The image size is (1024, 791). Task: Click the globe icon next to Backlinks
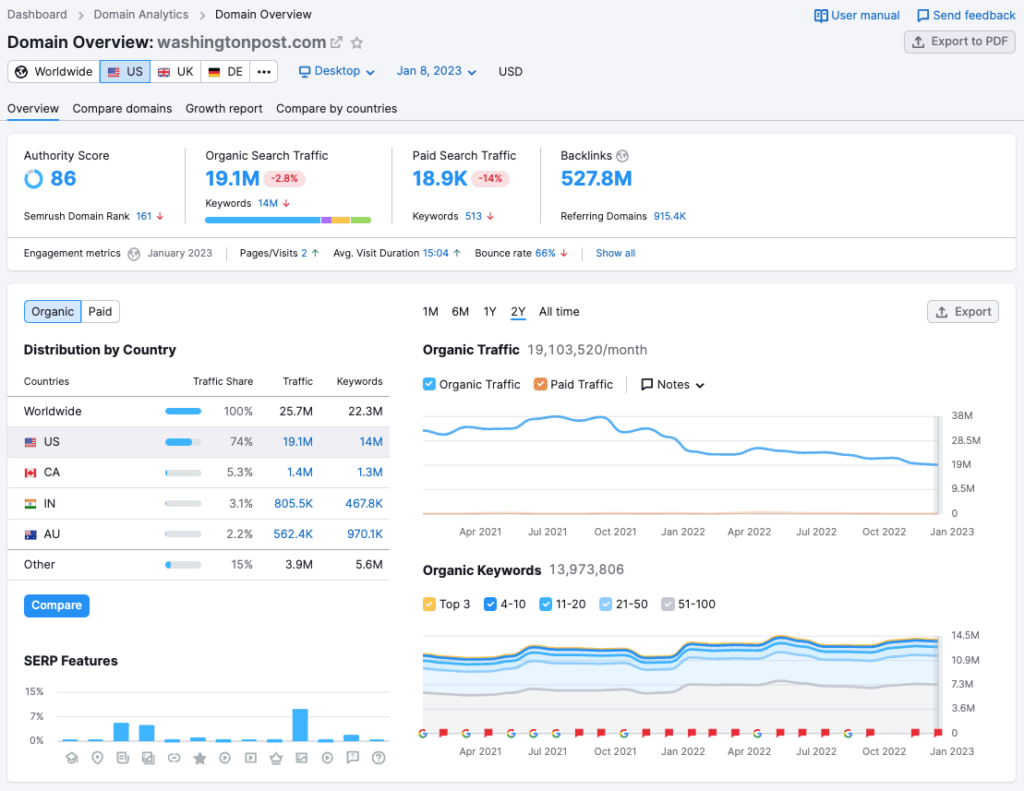[622, 155]
